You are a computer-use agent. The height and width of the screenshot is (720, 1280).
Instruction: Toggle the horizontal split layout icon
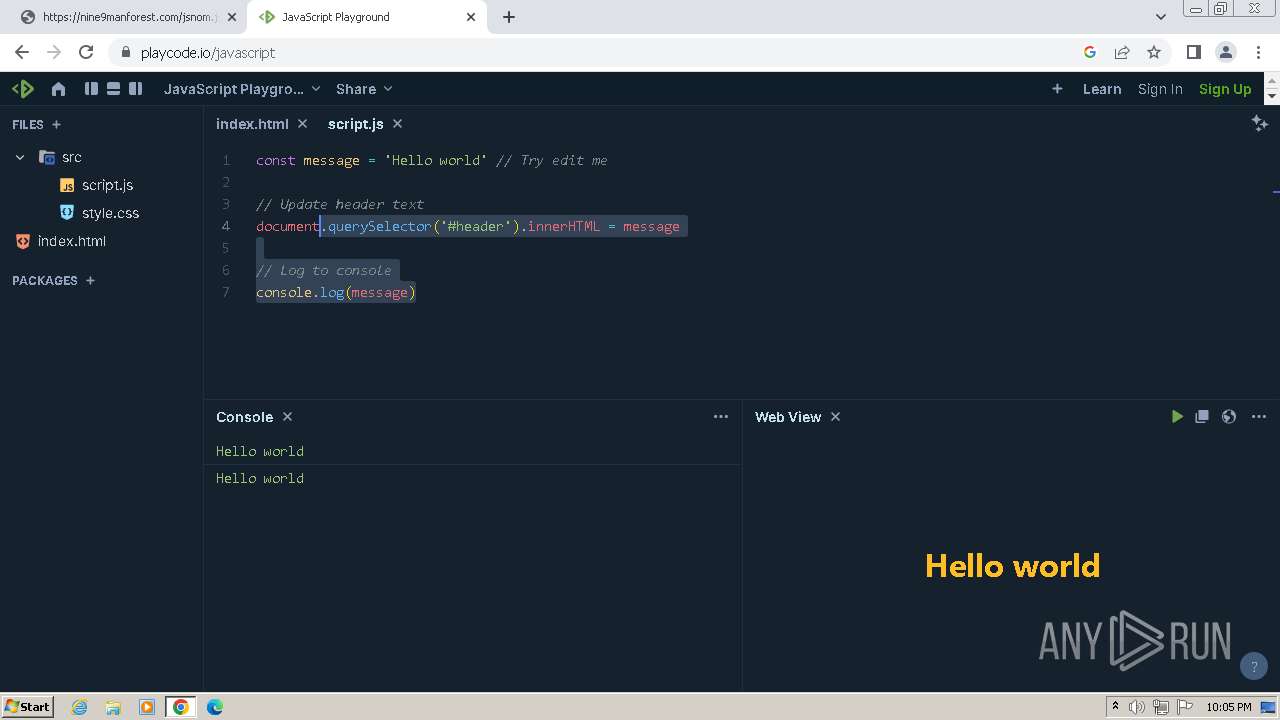[113, 89]
